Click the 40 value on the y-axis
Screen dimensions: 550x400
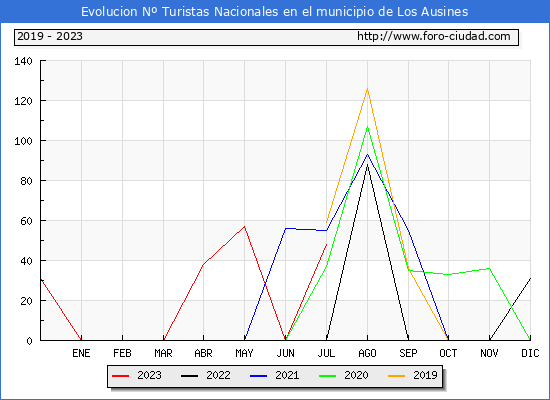(26, 261)
